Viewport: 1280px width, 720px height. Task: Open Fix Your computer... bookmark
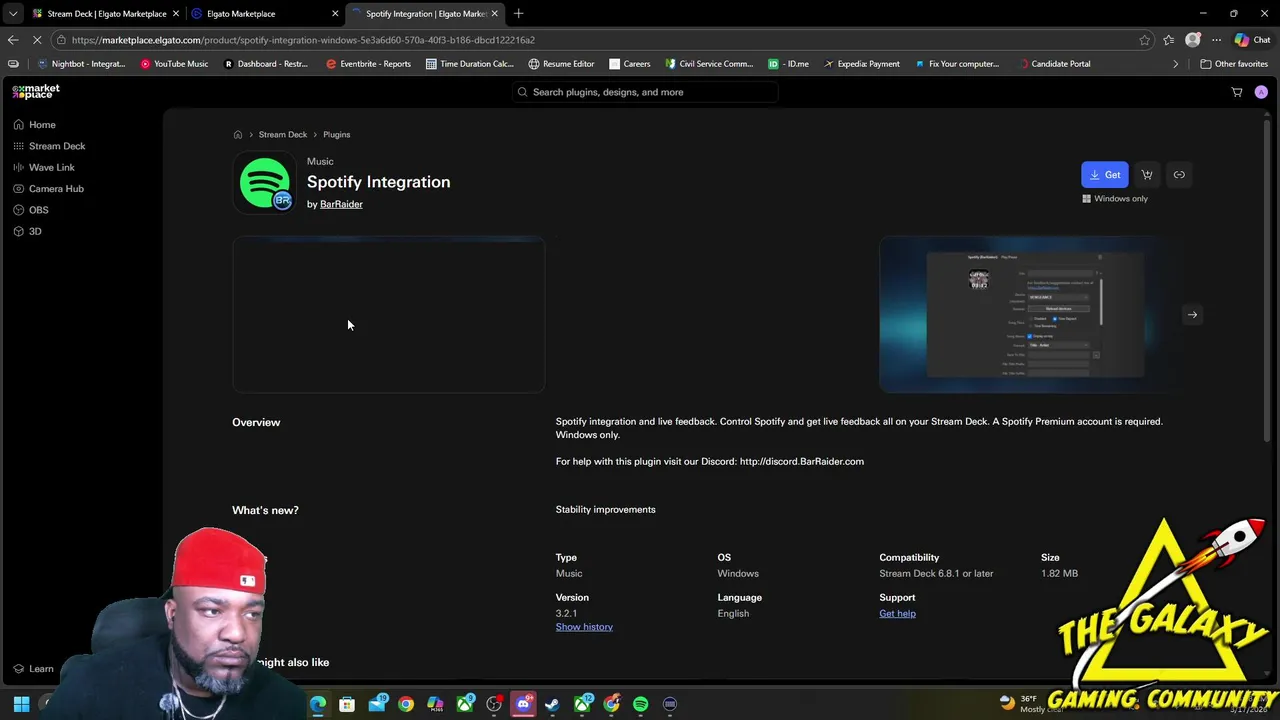957,64
